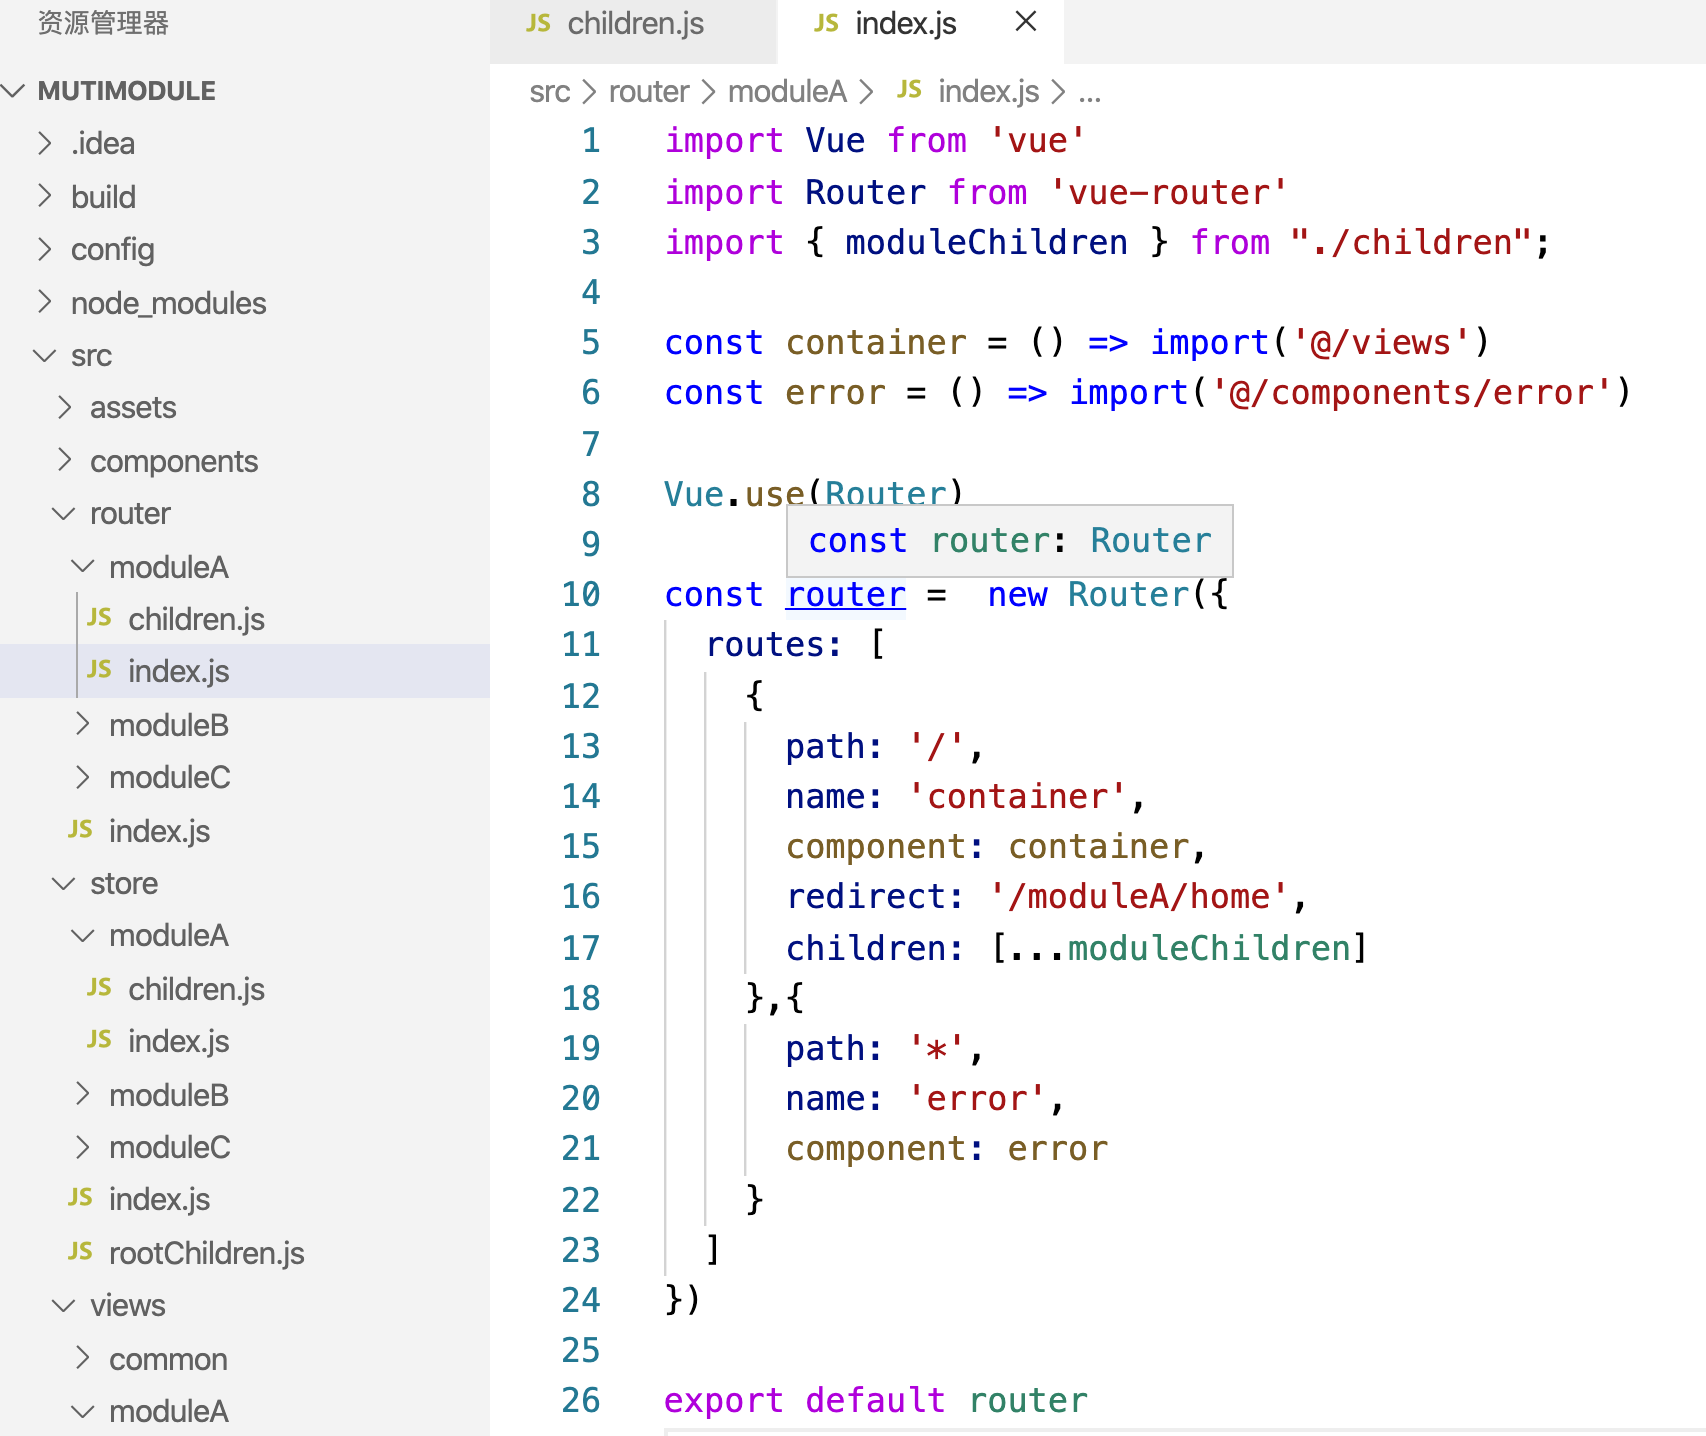The height and width of the screenshot is (1436, 1706).
Task: Click line number 26 in the gutter
Action: click(581, 1400)
